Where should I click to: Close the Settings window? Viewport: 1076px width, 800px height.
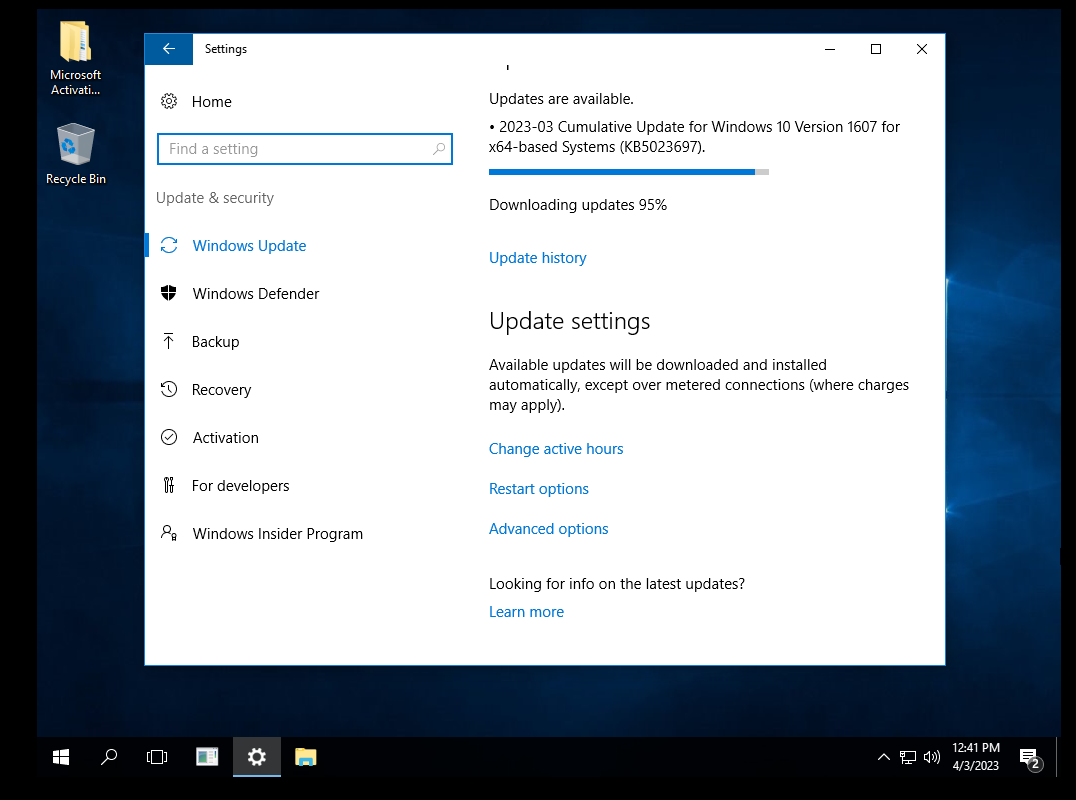click(922, 49)
